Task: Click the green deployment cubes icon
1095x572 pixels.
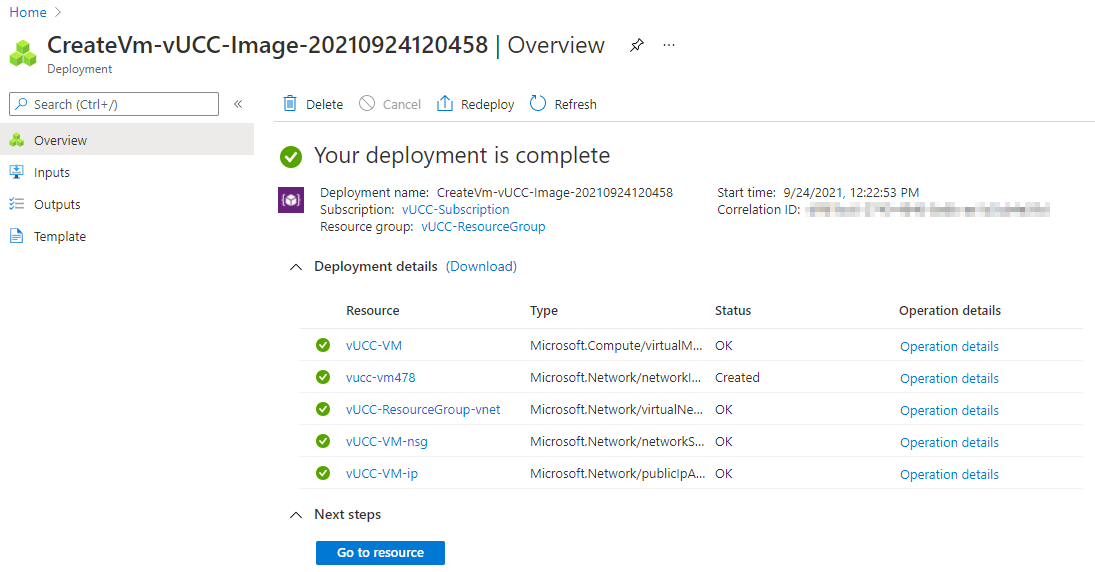Action: (24, 52)
